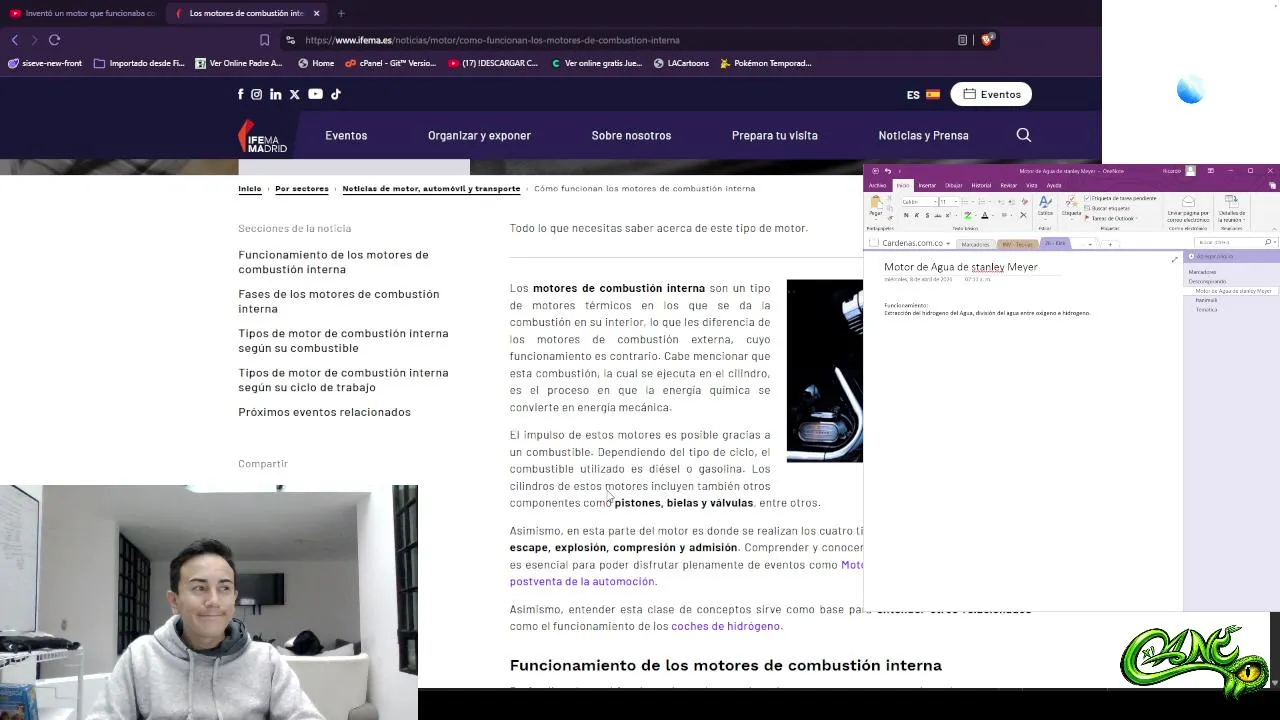1280x720 pixels.
Task: Open 'Detalles de la reunión' dropdown
Action: click(1232, 208)
